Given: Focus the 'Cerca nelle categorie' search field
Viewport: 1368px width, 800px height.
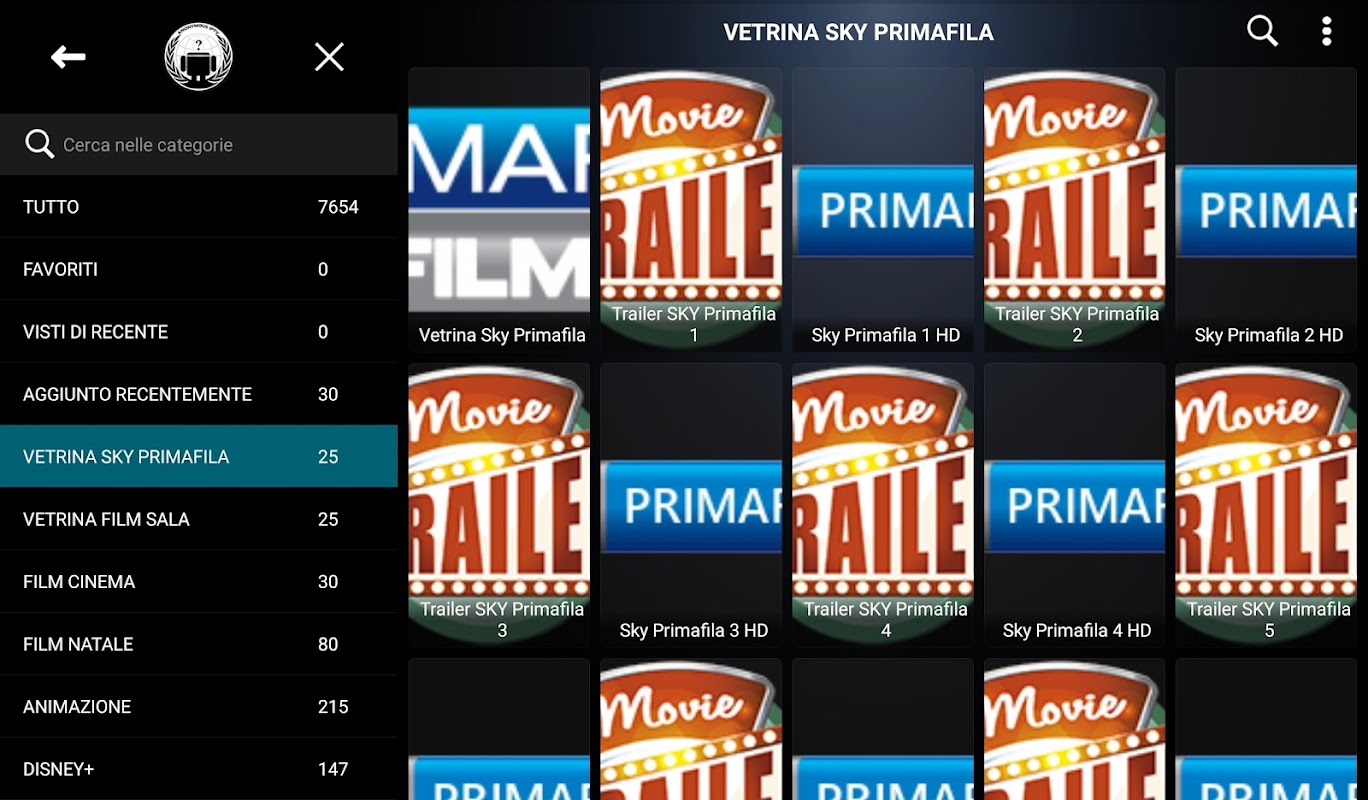Looking at the screenshot, I should 199,144.
